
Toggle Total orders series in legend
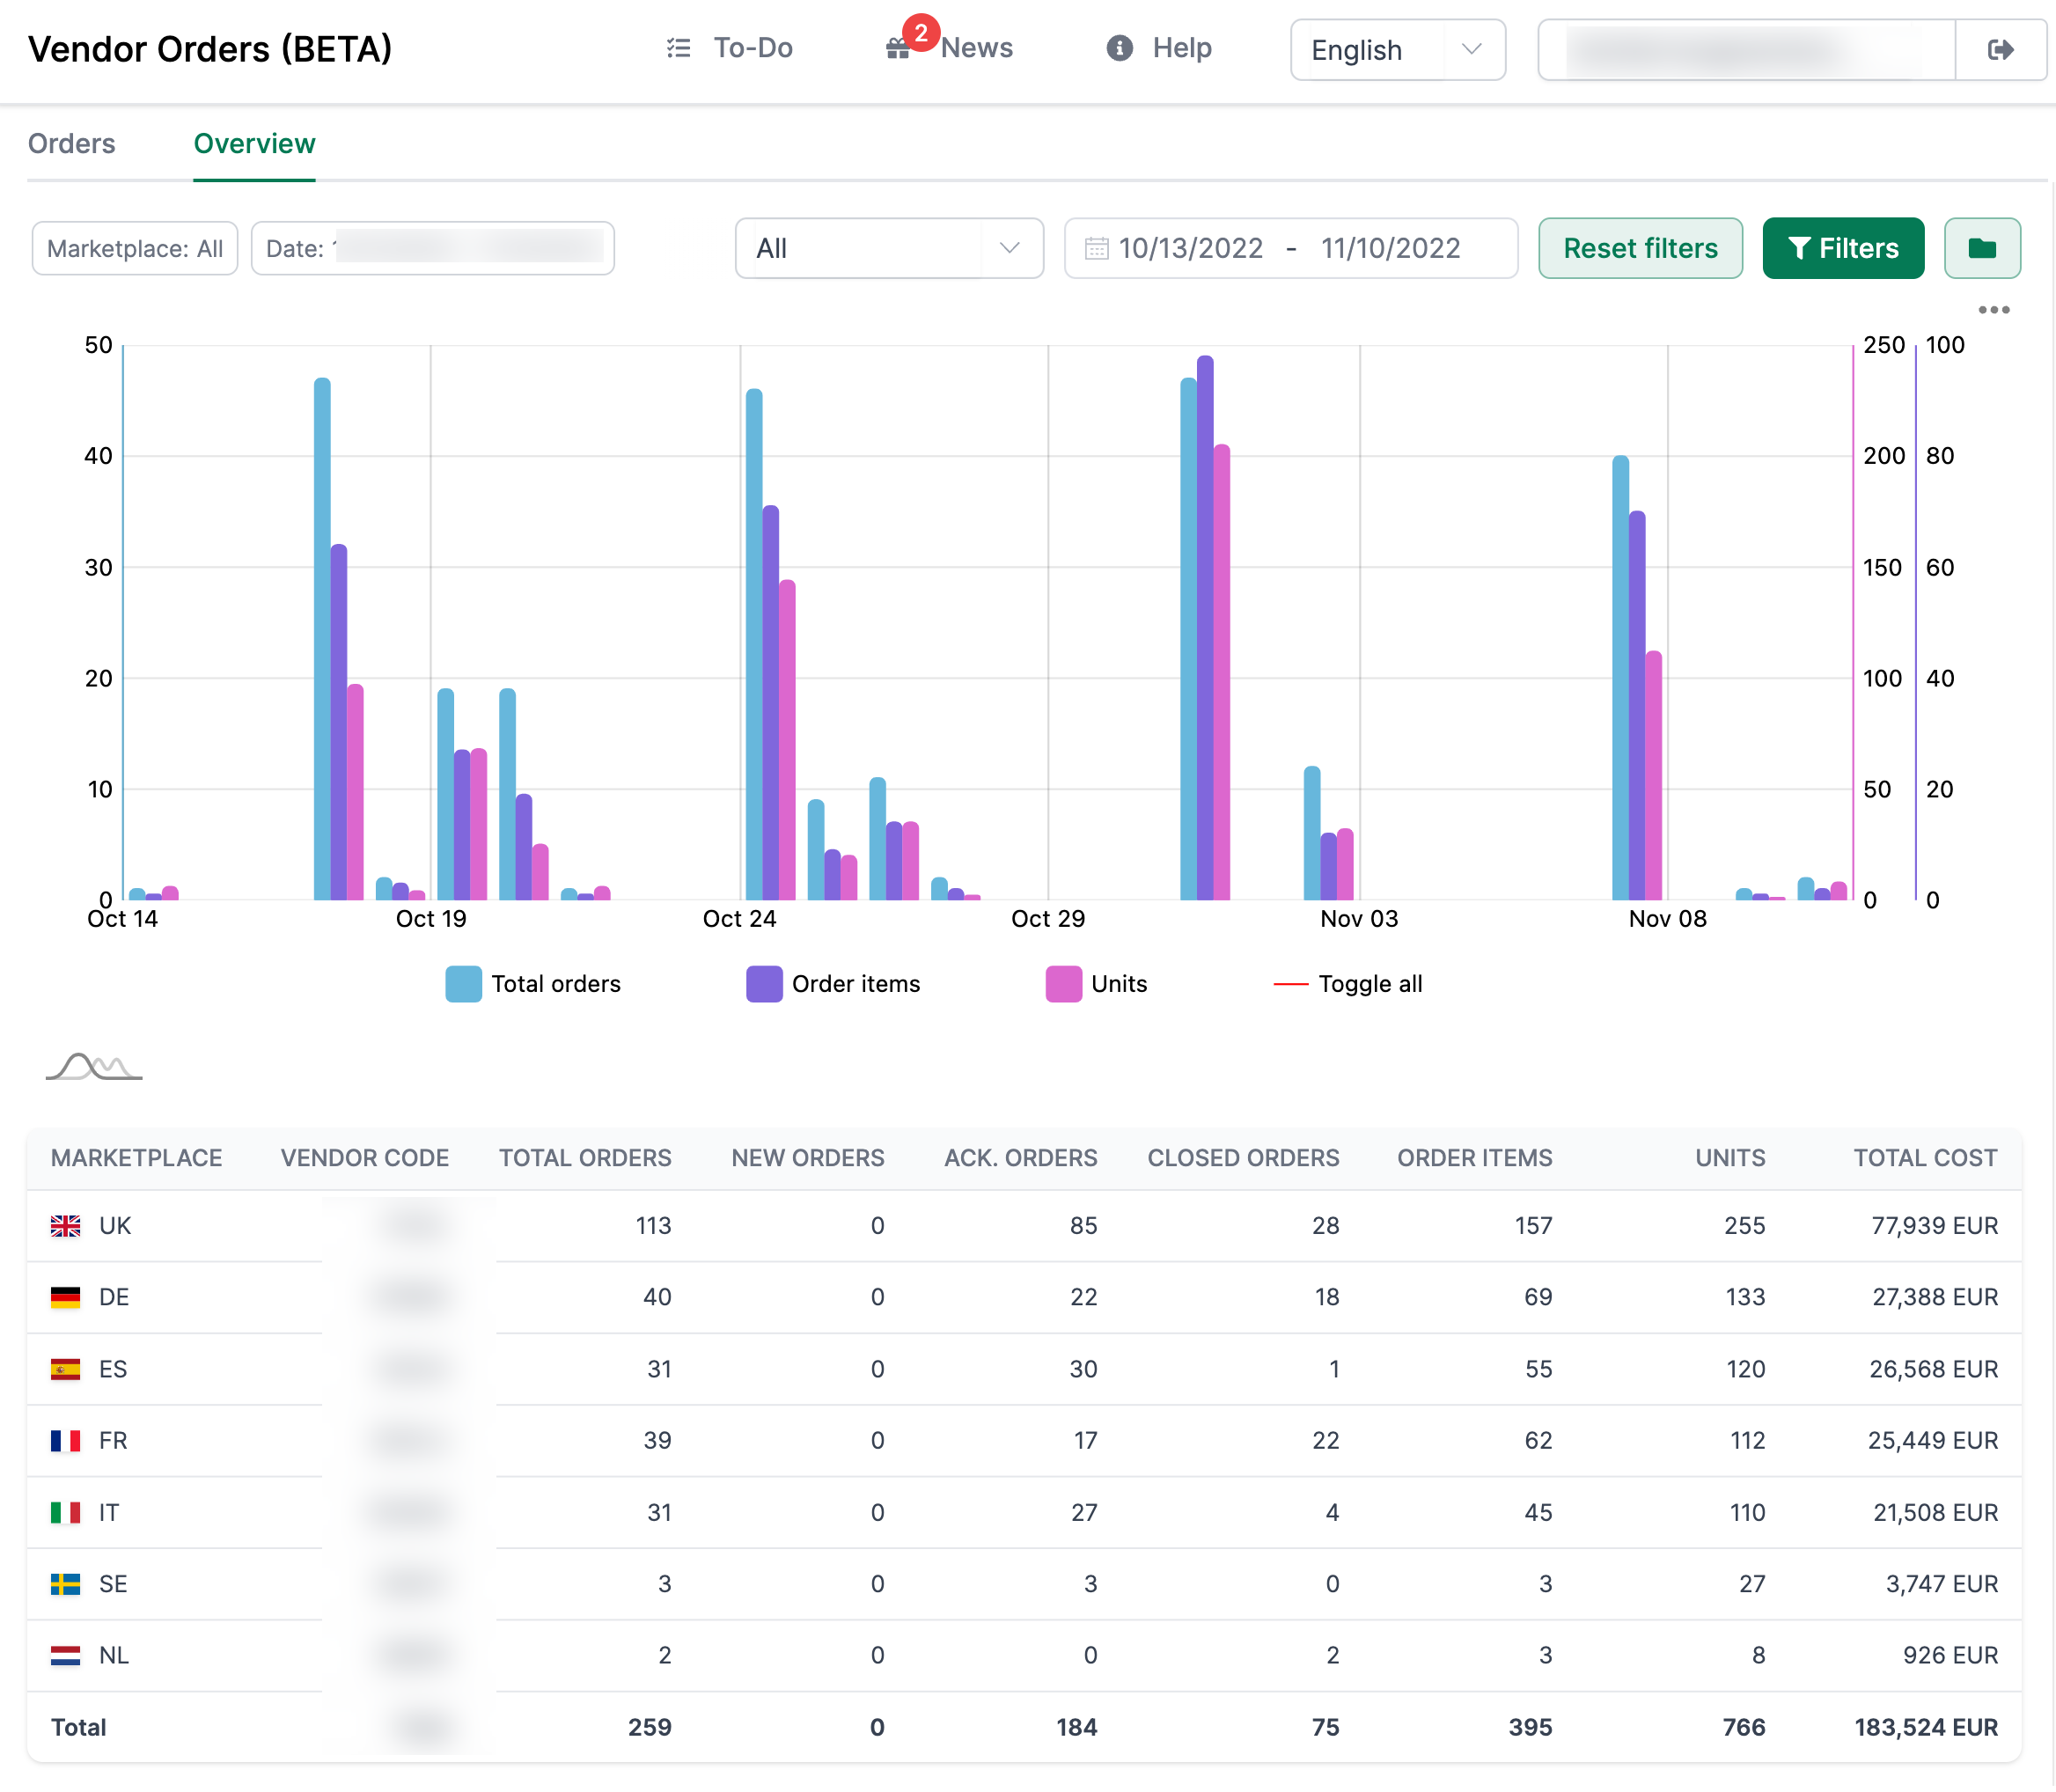pyautogui.click(x=533, y=984)
